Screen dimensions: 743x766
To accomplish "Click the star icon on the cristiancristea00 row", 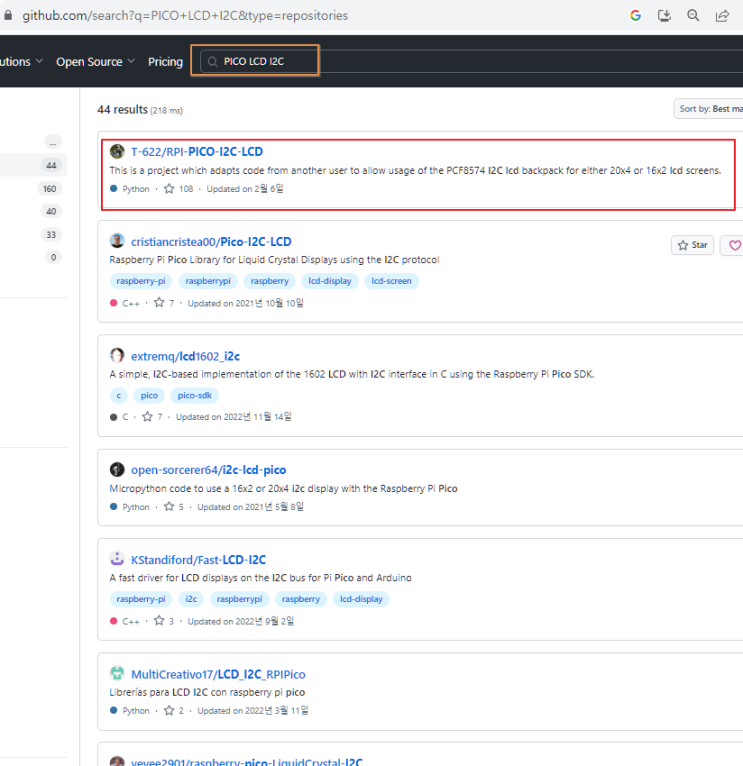I will [159, 303].
